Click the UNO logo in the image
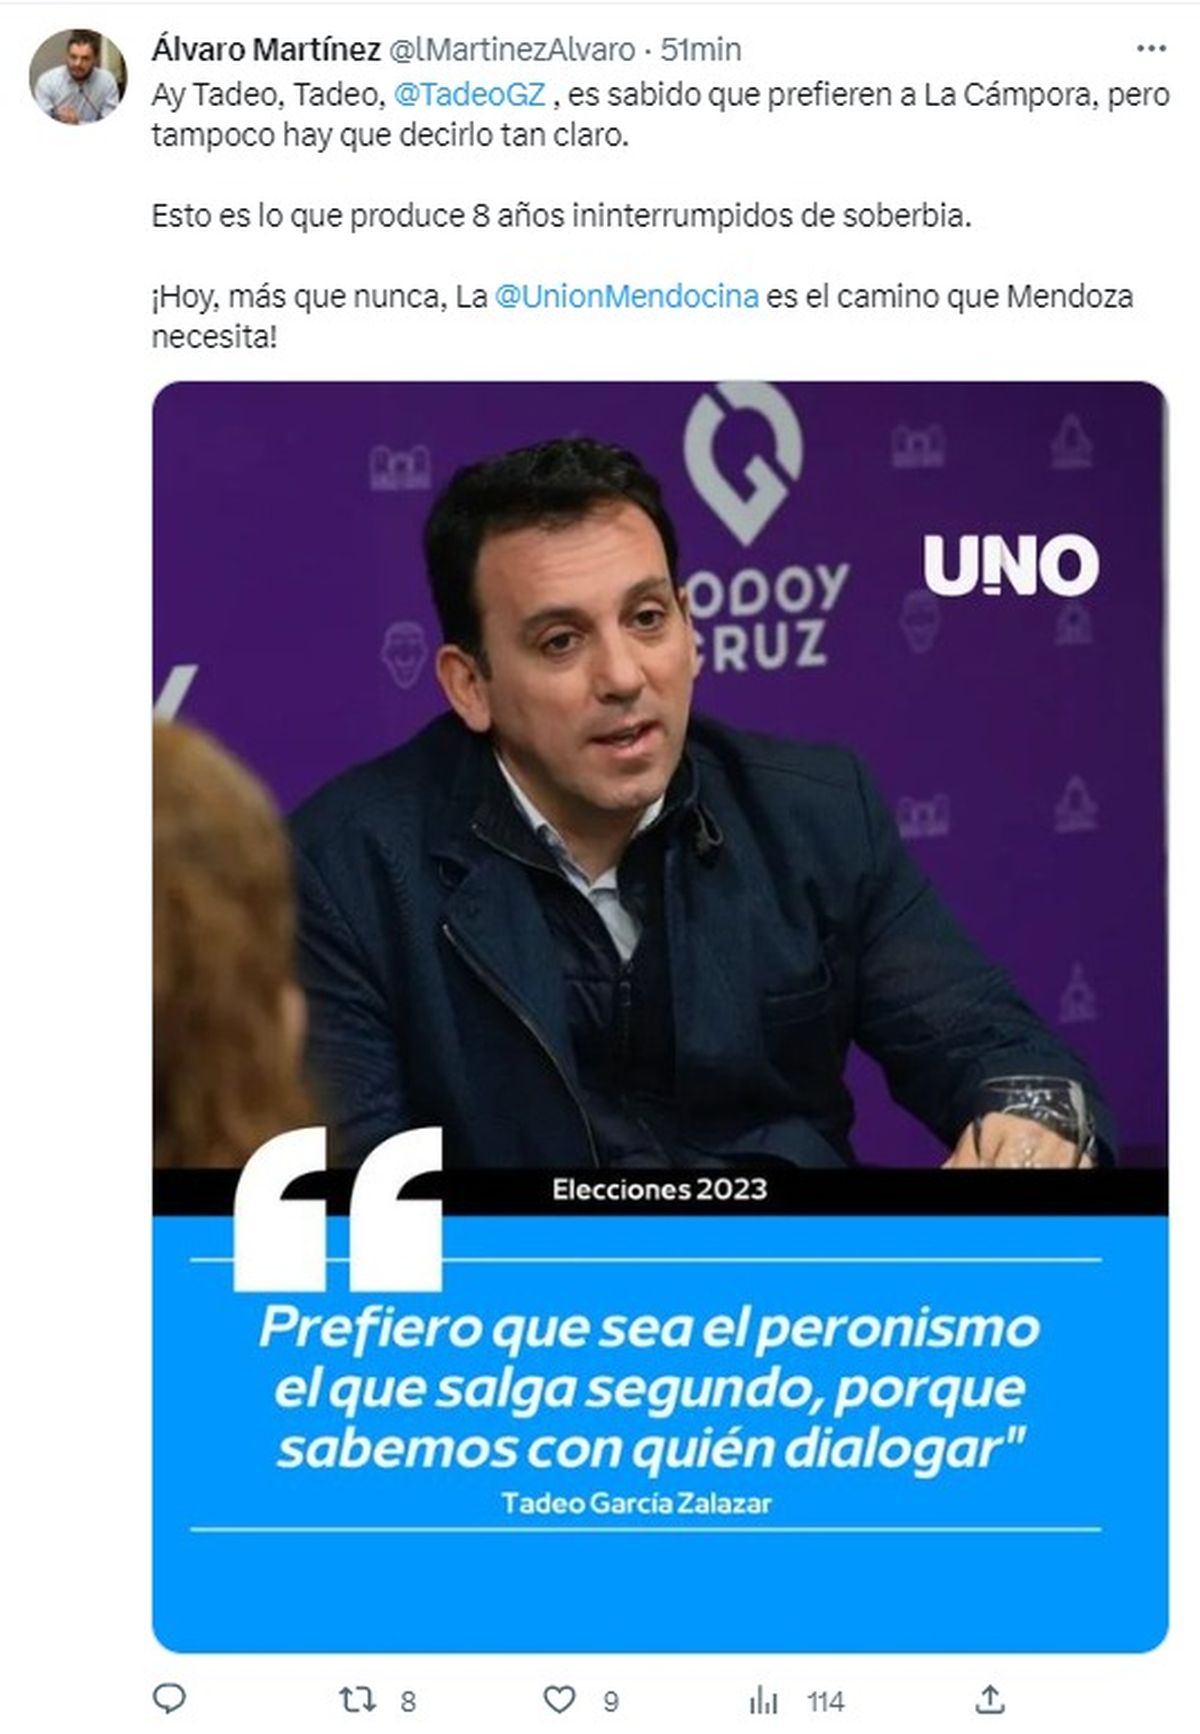 pos(1011,565)
